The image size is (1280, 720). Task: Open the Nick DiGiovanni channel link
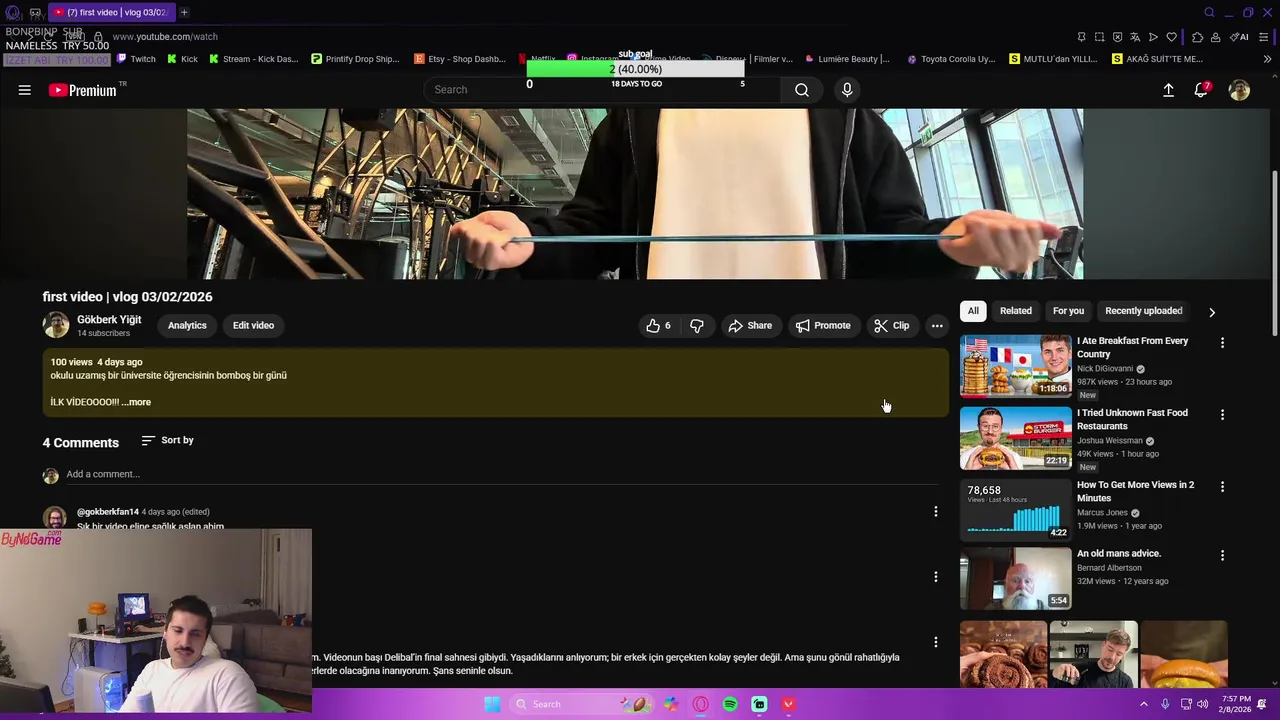[1105, 369]
